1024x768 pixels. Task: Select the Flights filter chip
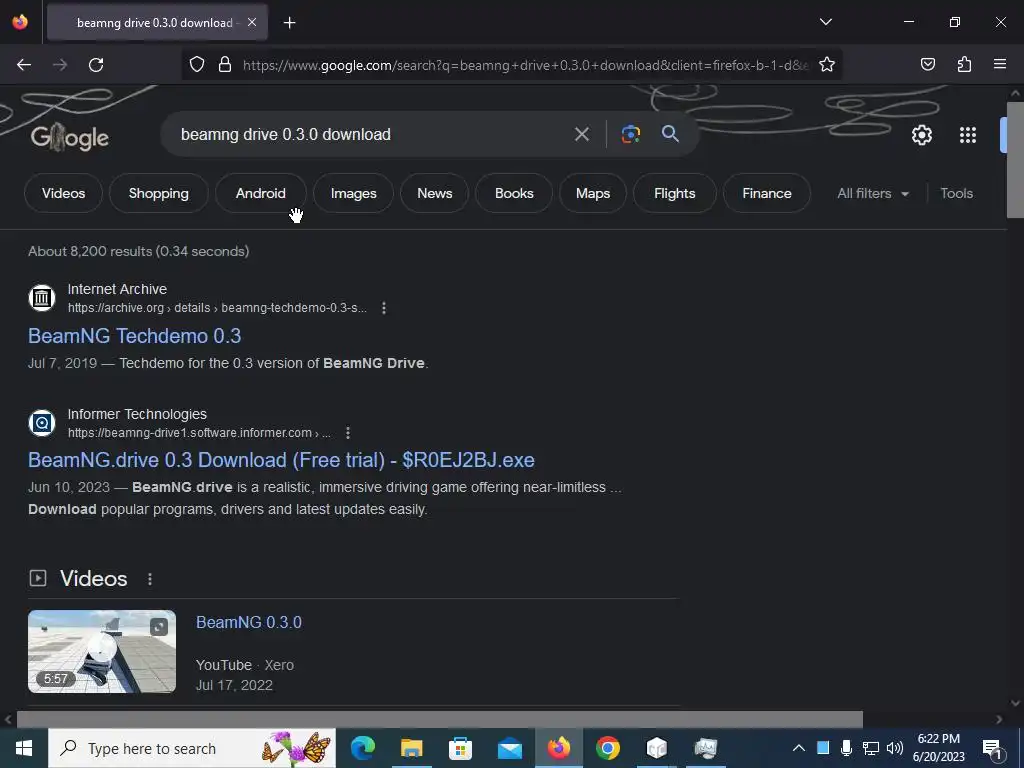pos(675,193)
